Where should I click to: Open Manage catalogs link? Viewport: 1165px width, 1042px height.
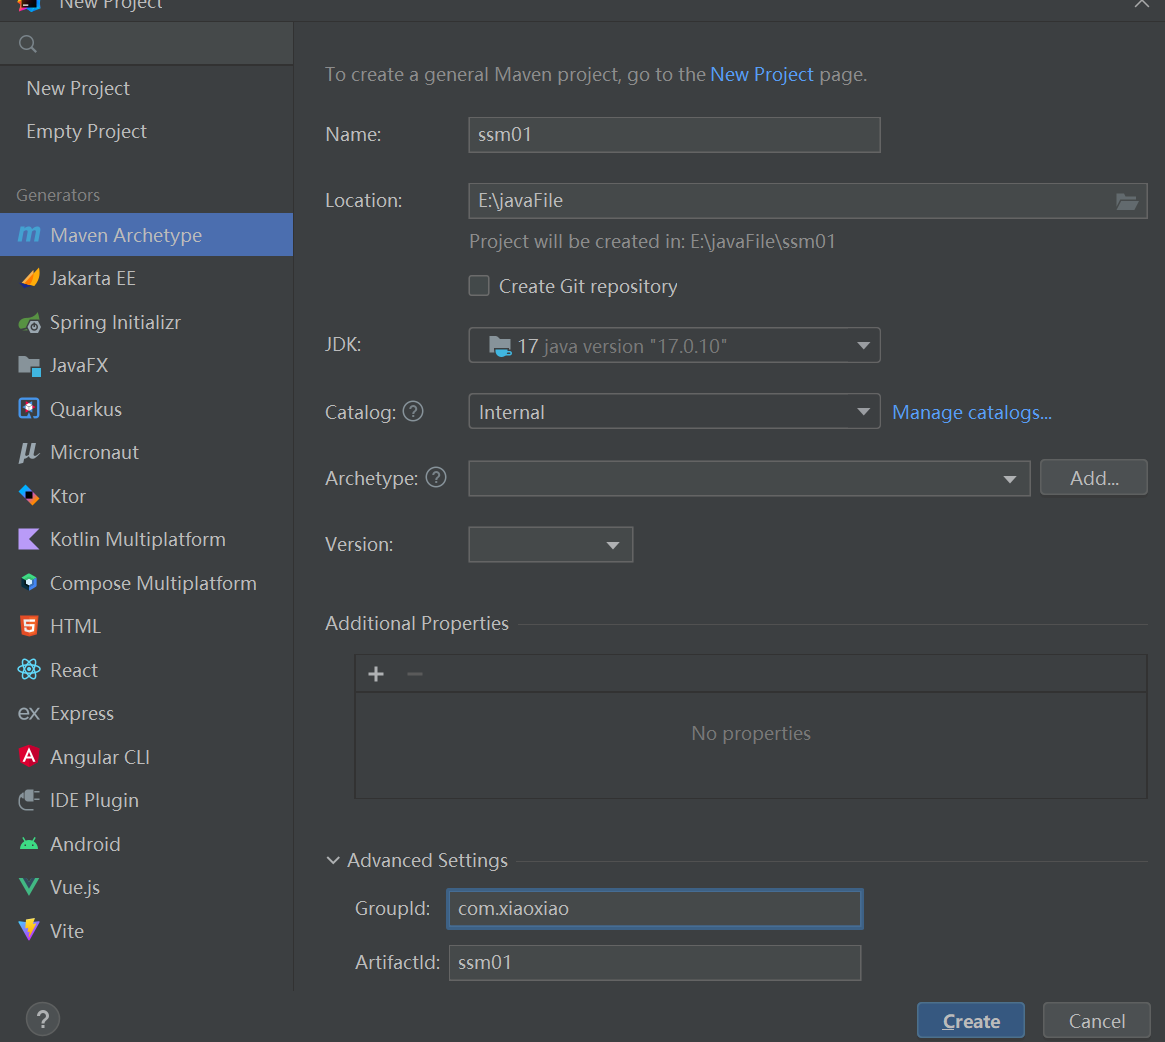(x=972, y=412)
